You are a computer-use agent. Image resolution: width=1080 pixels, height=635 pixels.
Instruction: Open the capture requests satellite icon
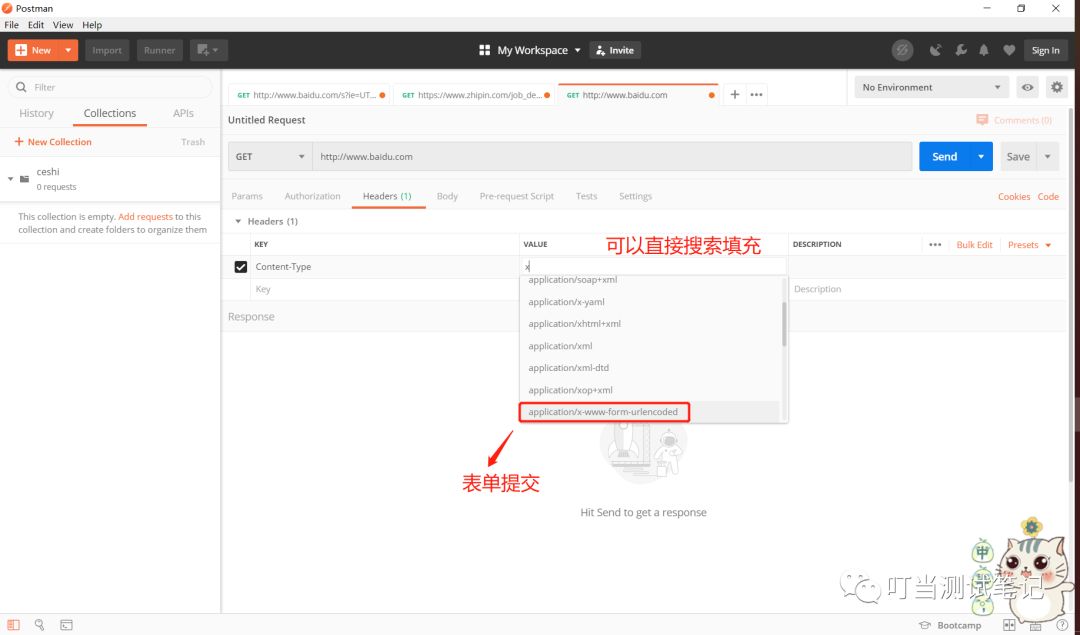(935, 50)
